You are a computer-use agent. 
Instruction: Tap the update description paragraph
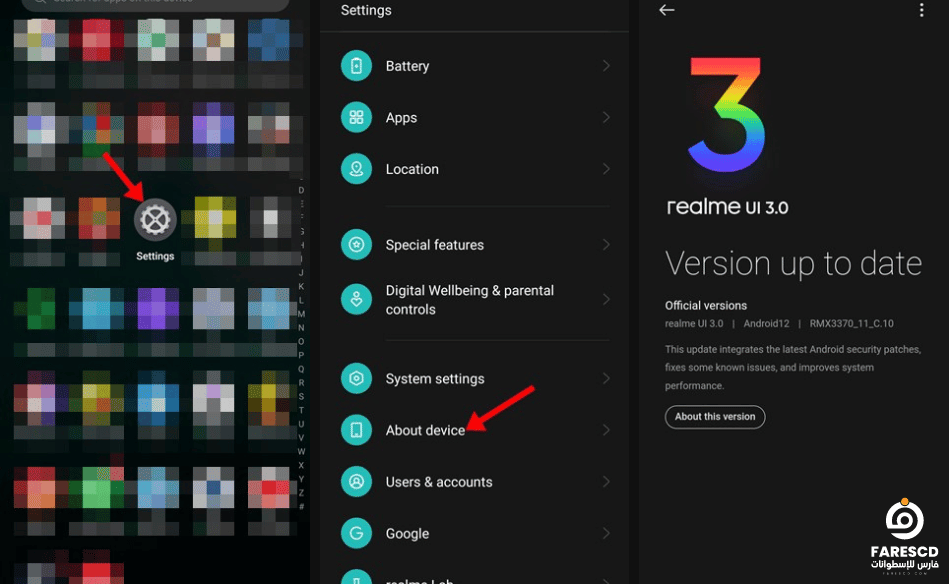(793, 367)
